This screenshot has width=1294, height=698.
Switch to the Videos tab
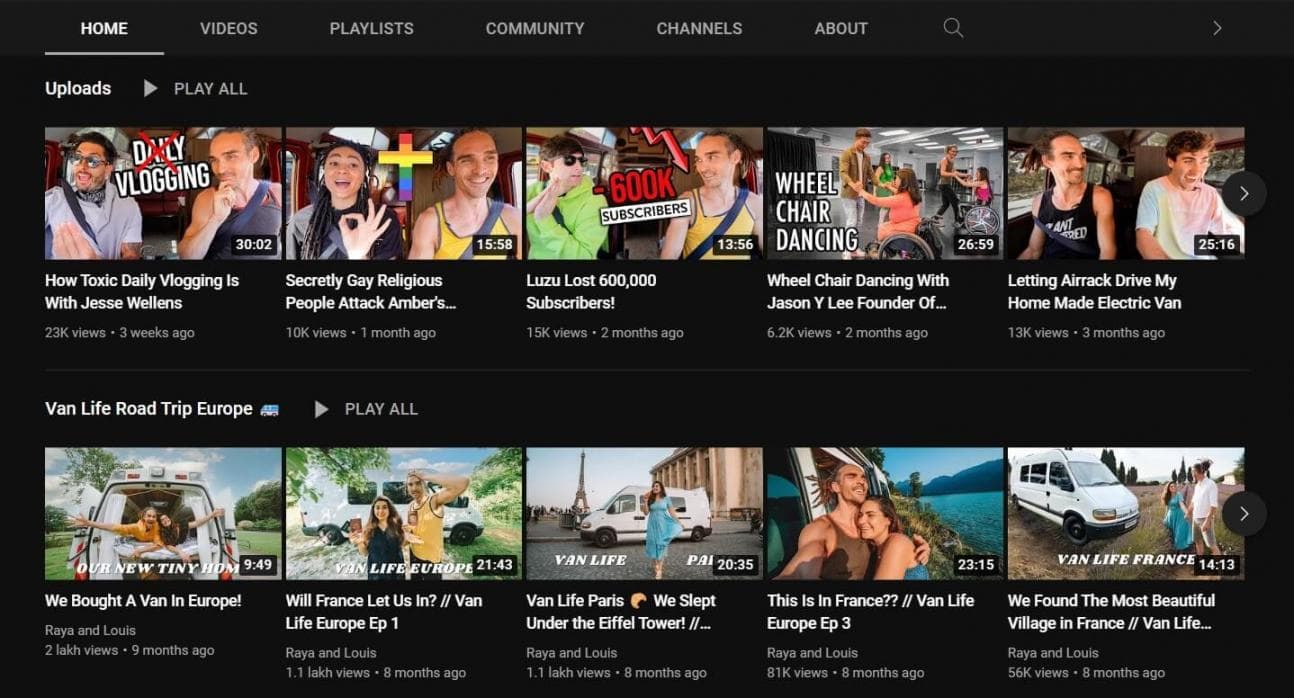[x=228, y=28]
